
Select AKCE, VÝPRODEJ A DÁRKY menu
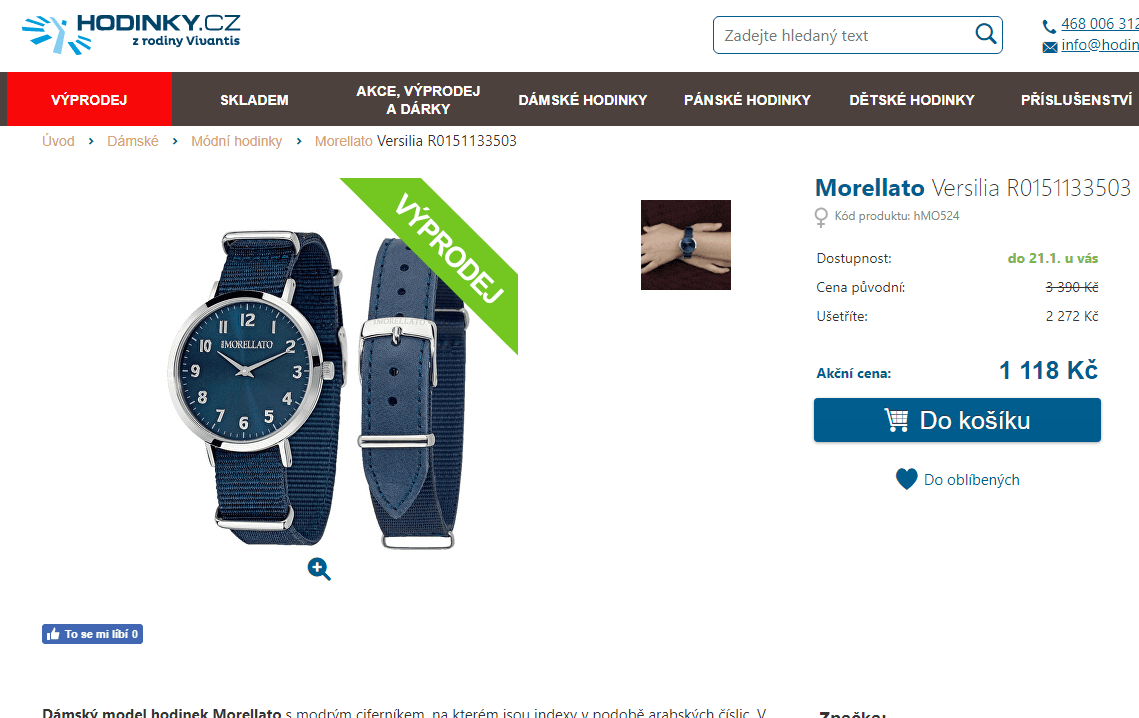[x=418, y=100]
